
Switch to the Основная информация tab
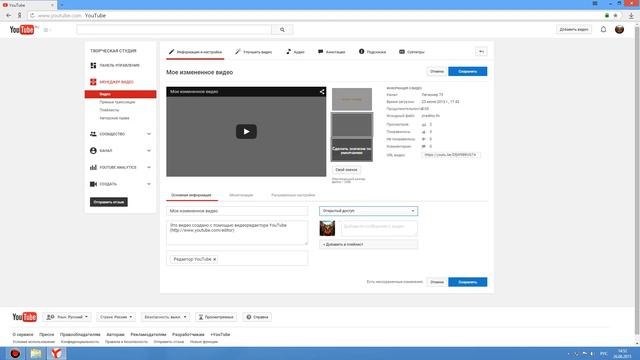coord(191,195)
